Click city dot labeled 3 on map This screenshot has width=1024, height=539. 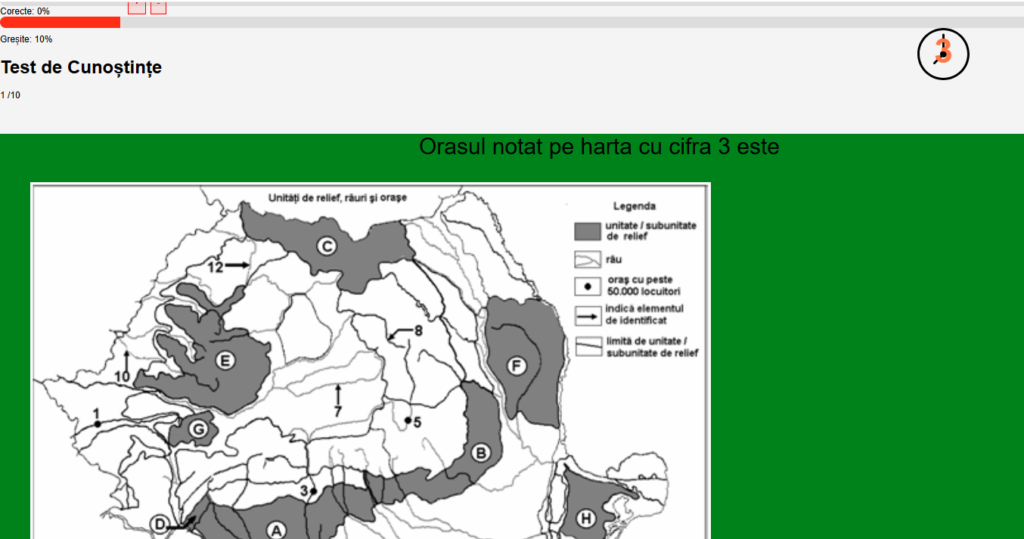point(313,491)
